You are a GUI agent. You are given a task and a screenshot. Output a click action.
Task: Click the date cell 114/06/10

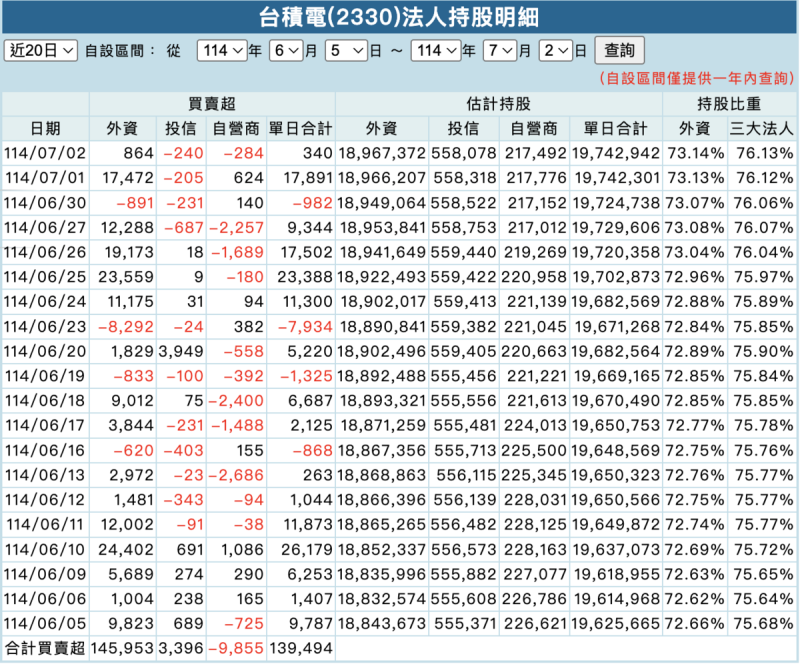45,550
